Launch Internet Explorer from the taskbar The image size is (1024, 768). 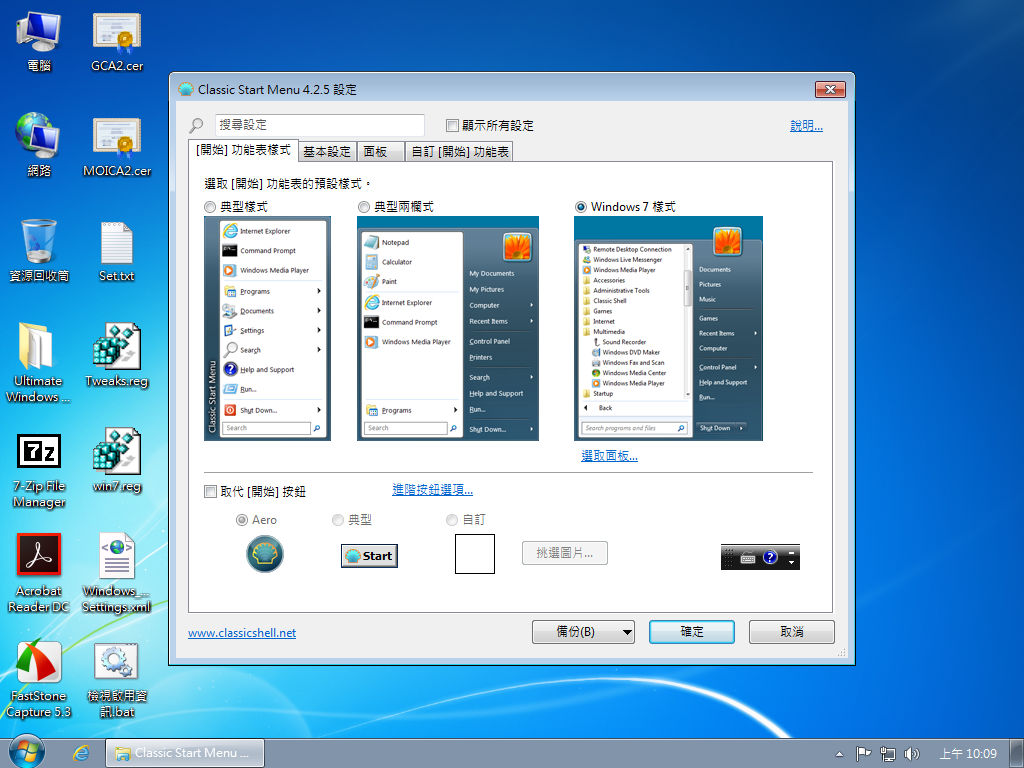(x=81, y=753)
